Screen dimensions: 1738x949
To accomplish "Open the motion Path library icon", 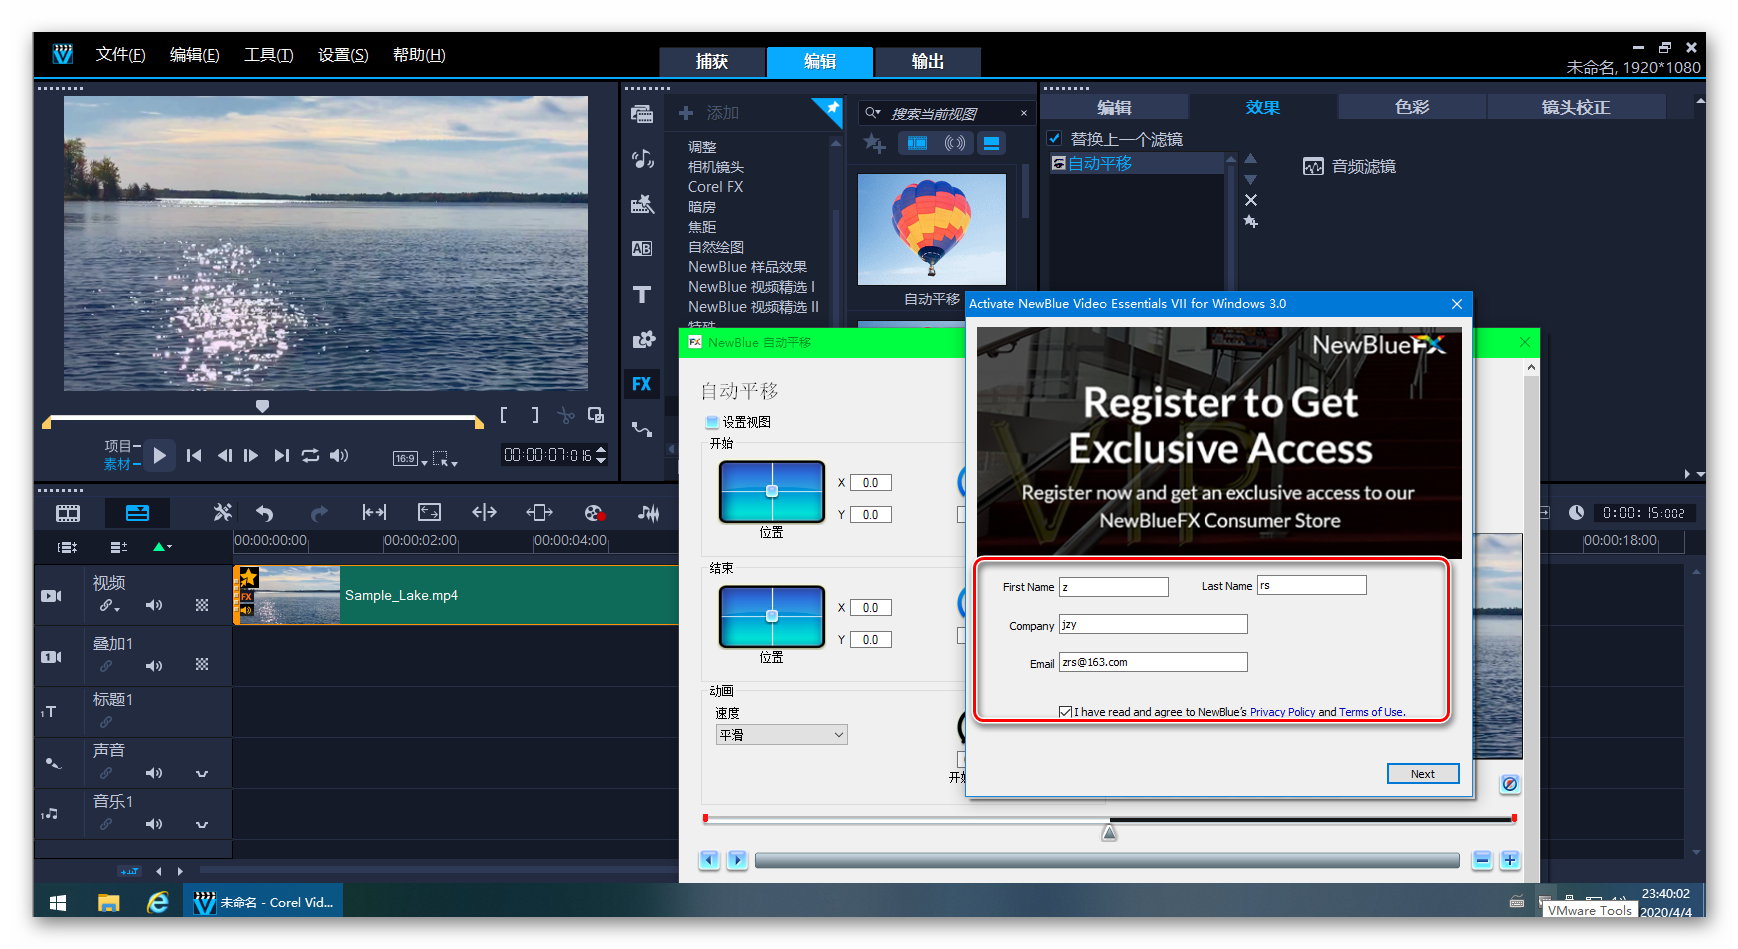I will (642, 430).
